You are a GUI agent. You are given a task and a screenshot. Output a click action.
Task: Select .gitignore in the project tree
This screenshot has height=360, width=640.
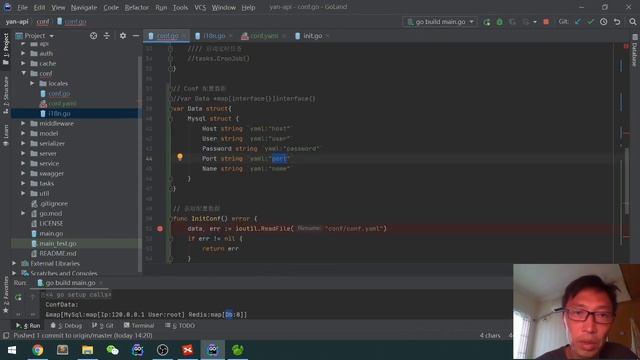click(53, 204)
